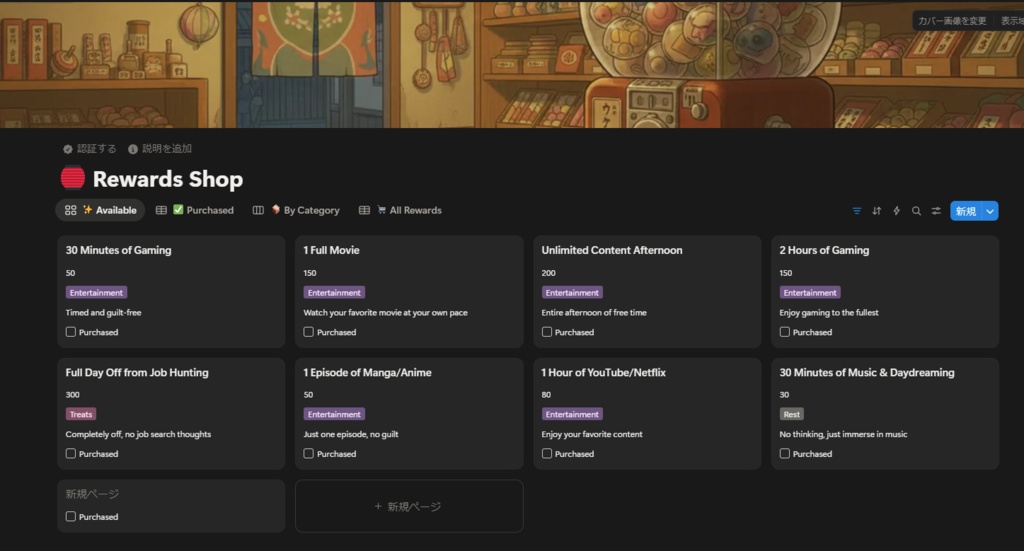Check Purchased on 30 Minutes of Gaming
The height and width of the screenshot is (551, 1024).
(71, 332)
